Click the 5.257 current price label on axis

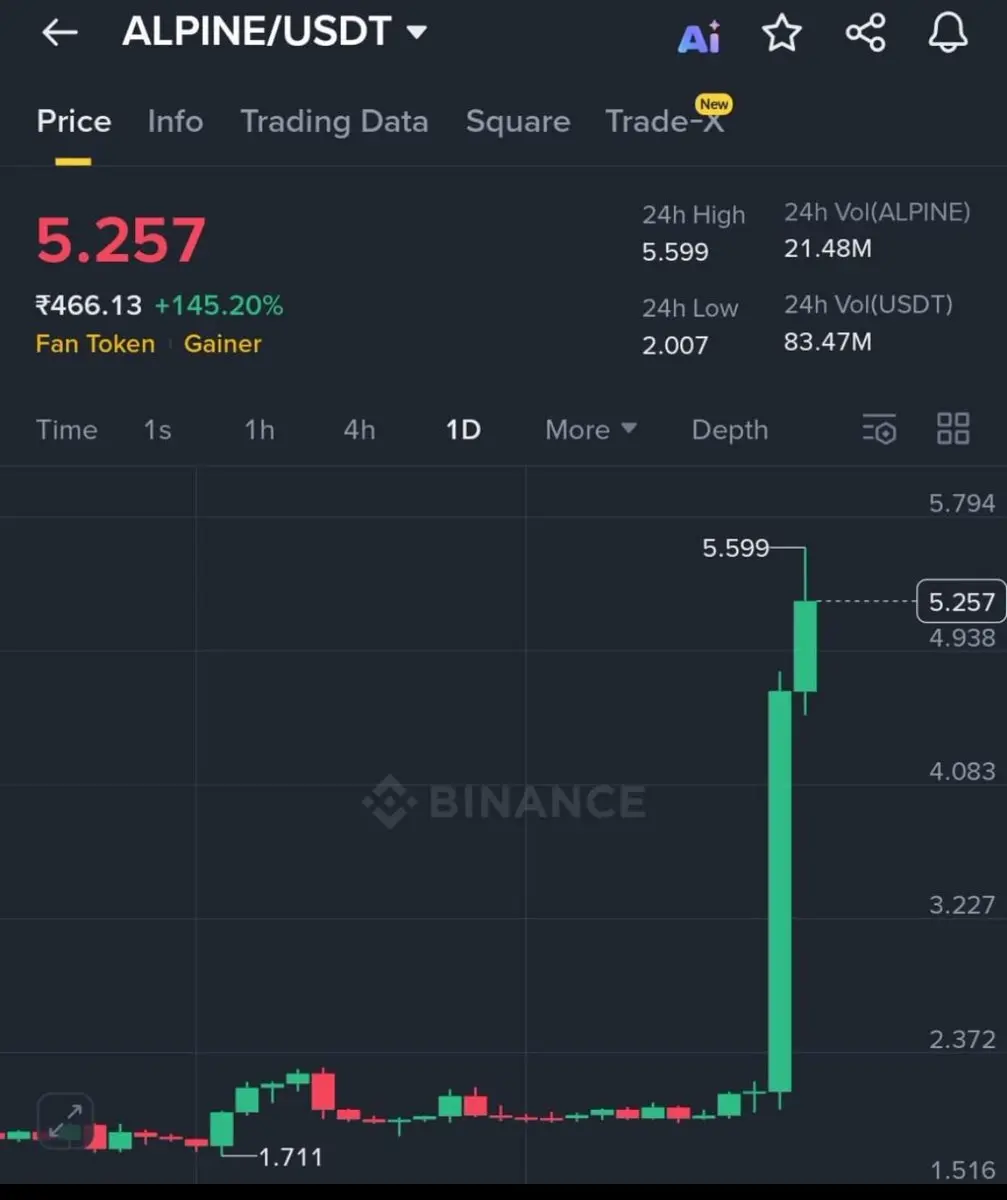click(961, 602)
